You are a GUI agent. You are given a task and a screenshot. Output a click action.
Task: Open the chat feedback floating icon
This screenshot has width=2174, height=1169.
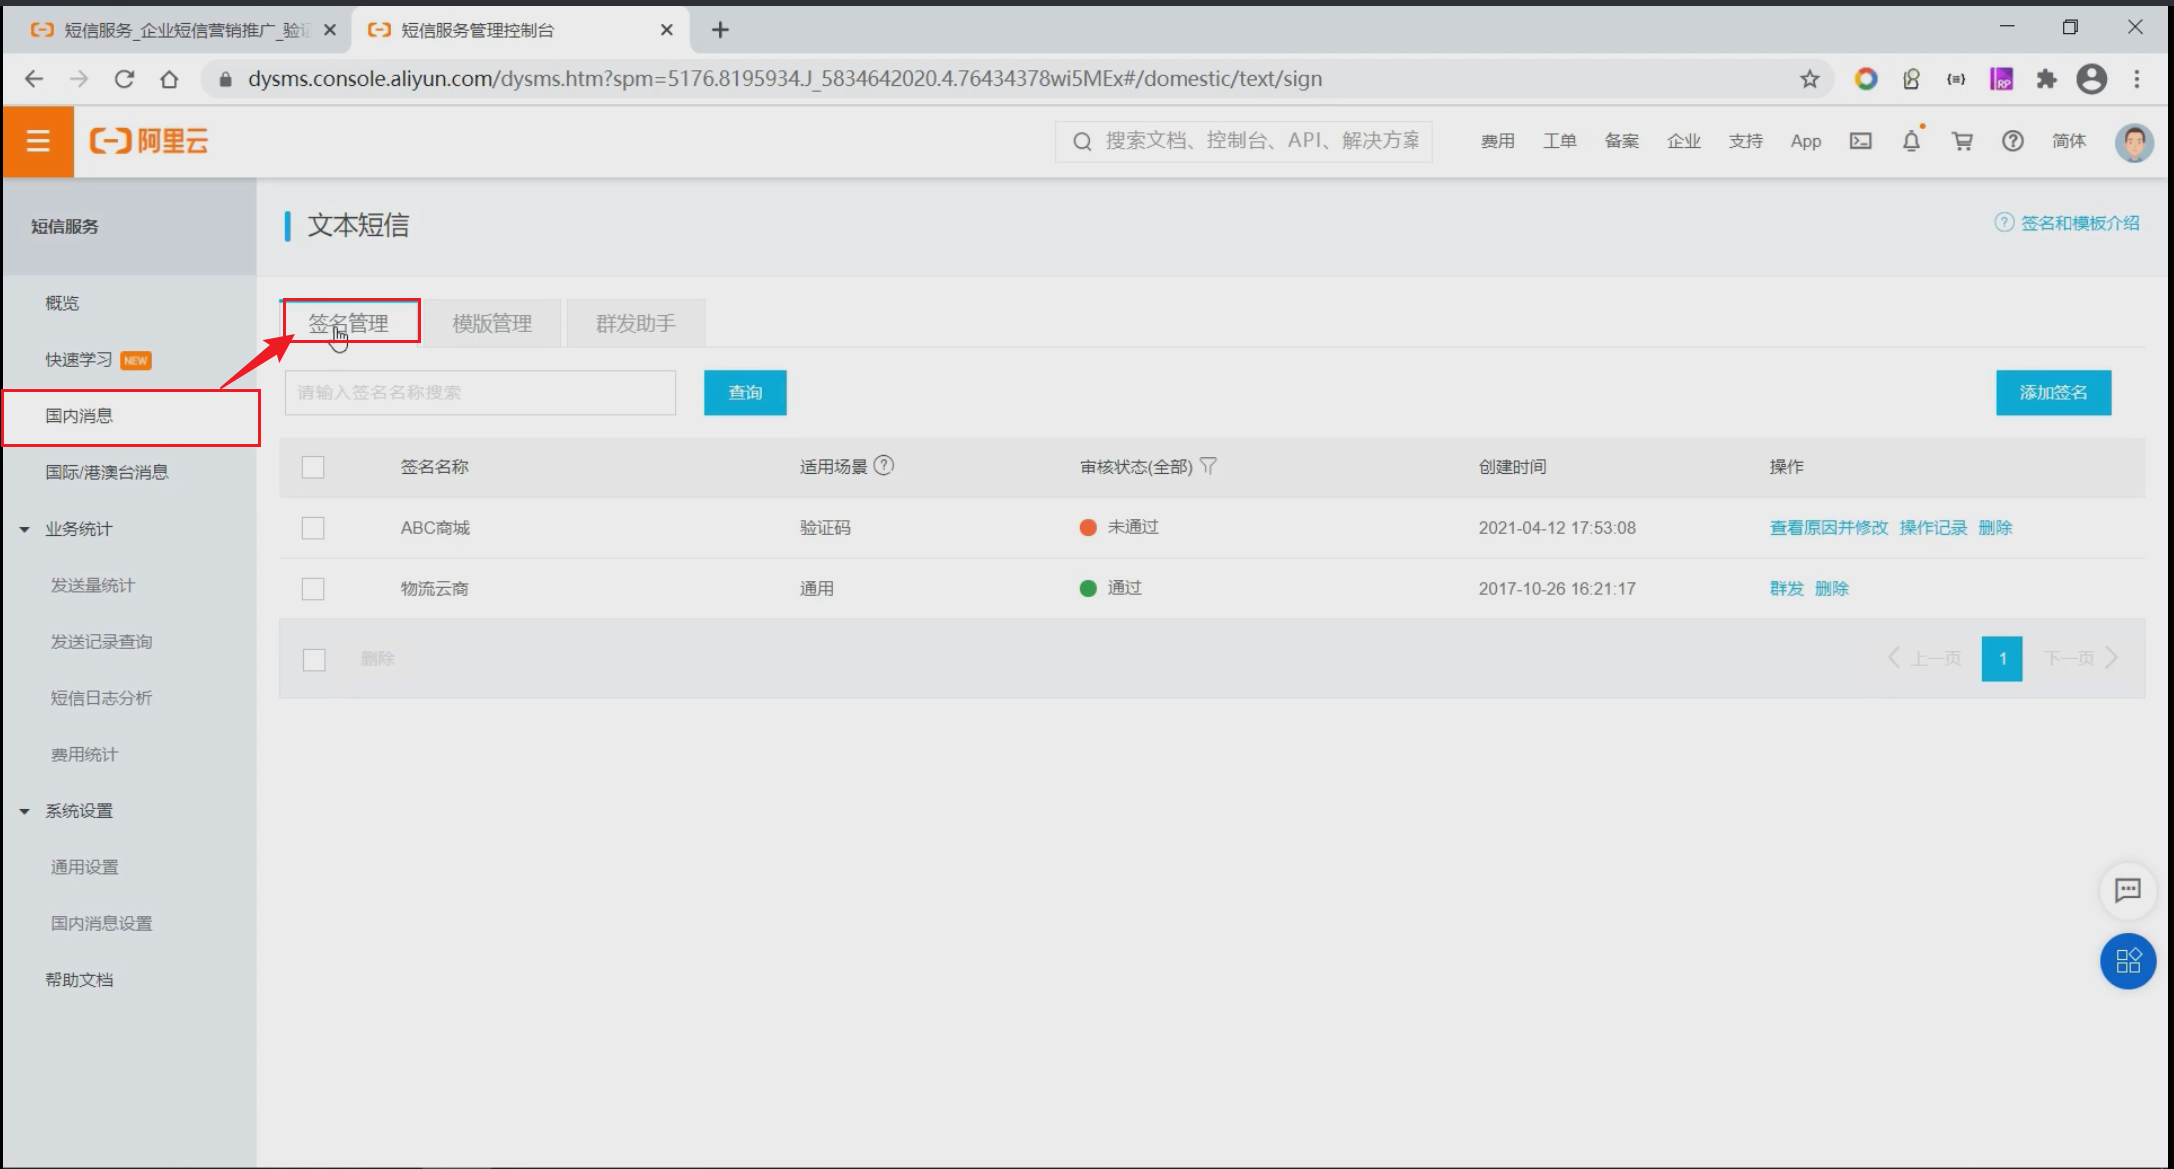tap(2127, 889)
